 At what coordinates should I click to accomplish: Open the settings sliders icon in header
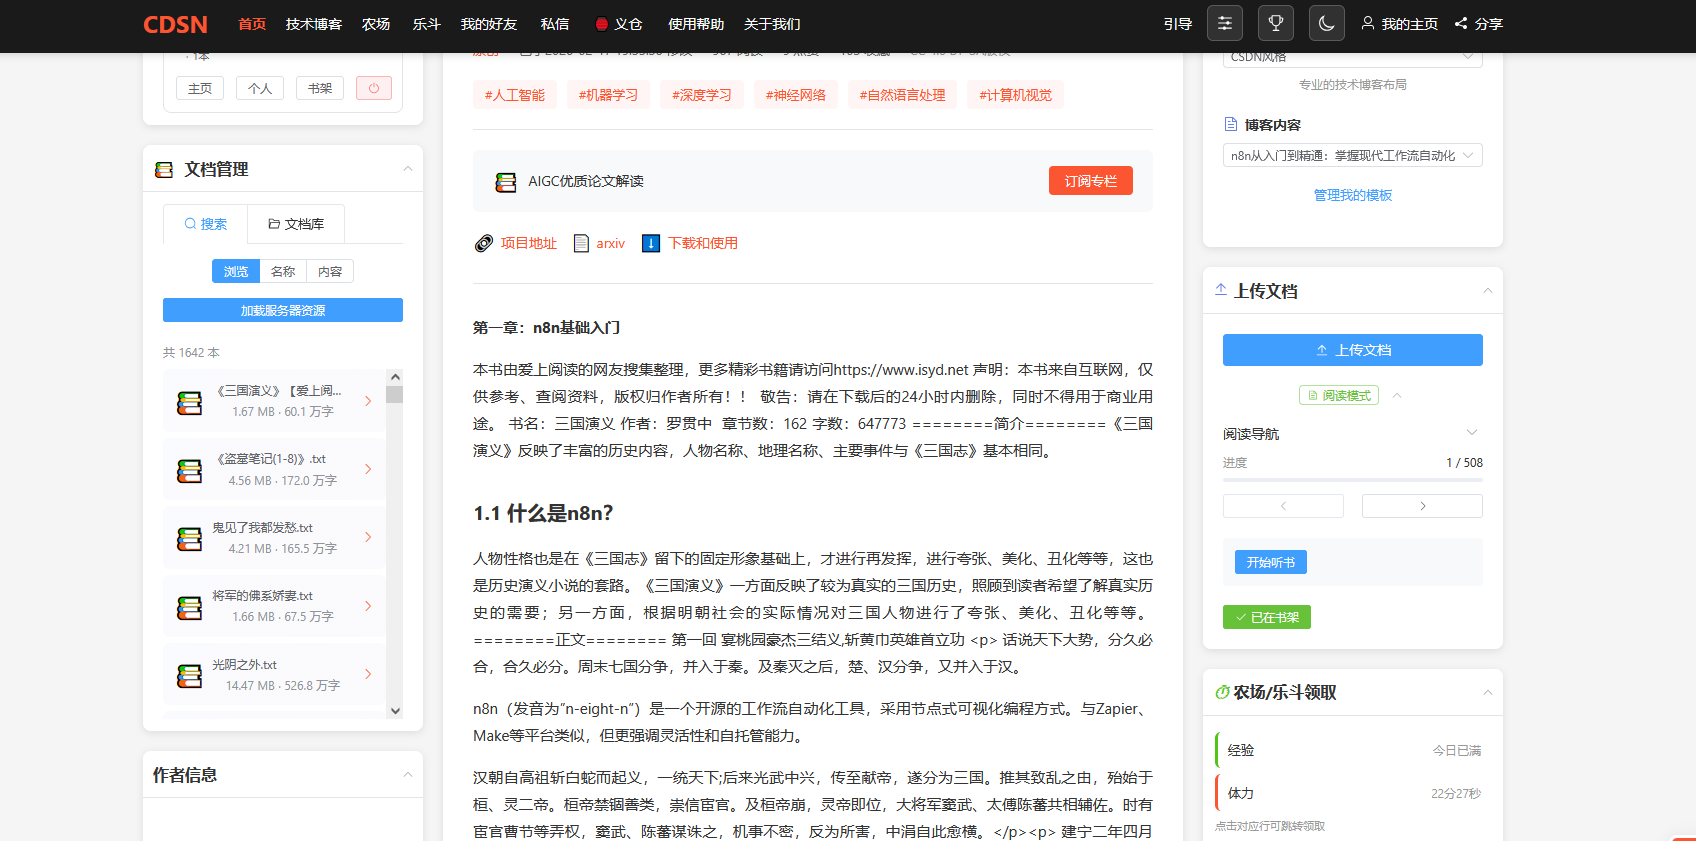(1225, 23)
